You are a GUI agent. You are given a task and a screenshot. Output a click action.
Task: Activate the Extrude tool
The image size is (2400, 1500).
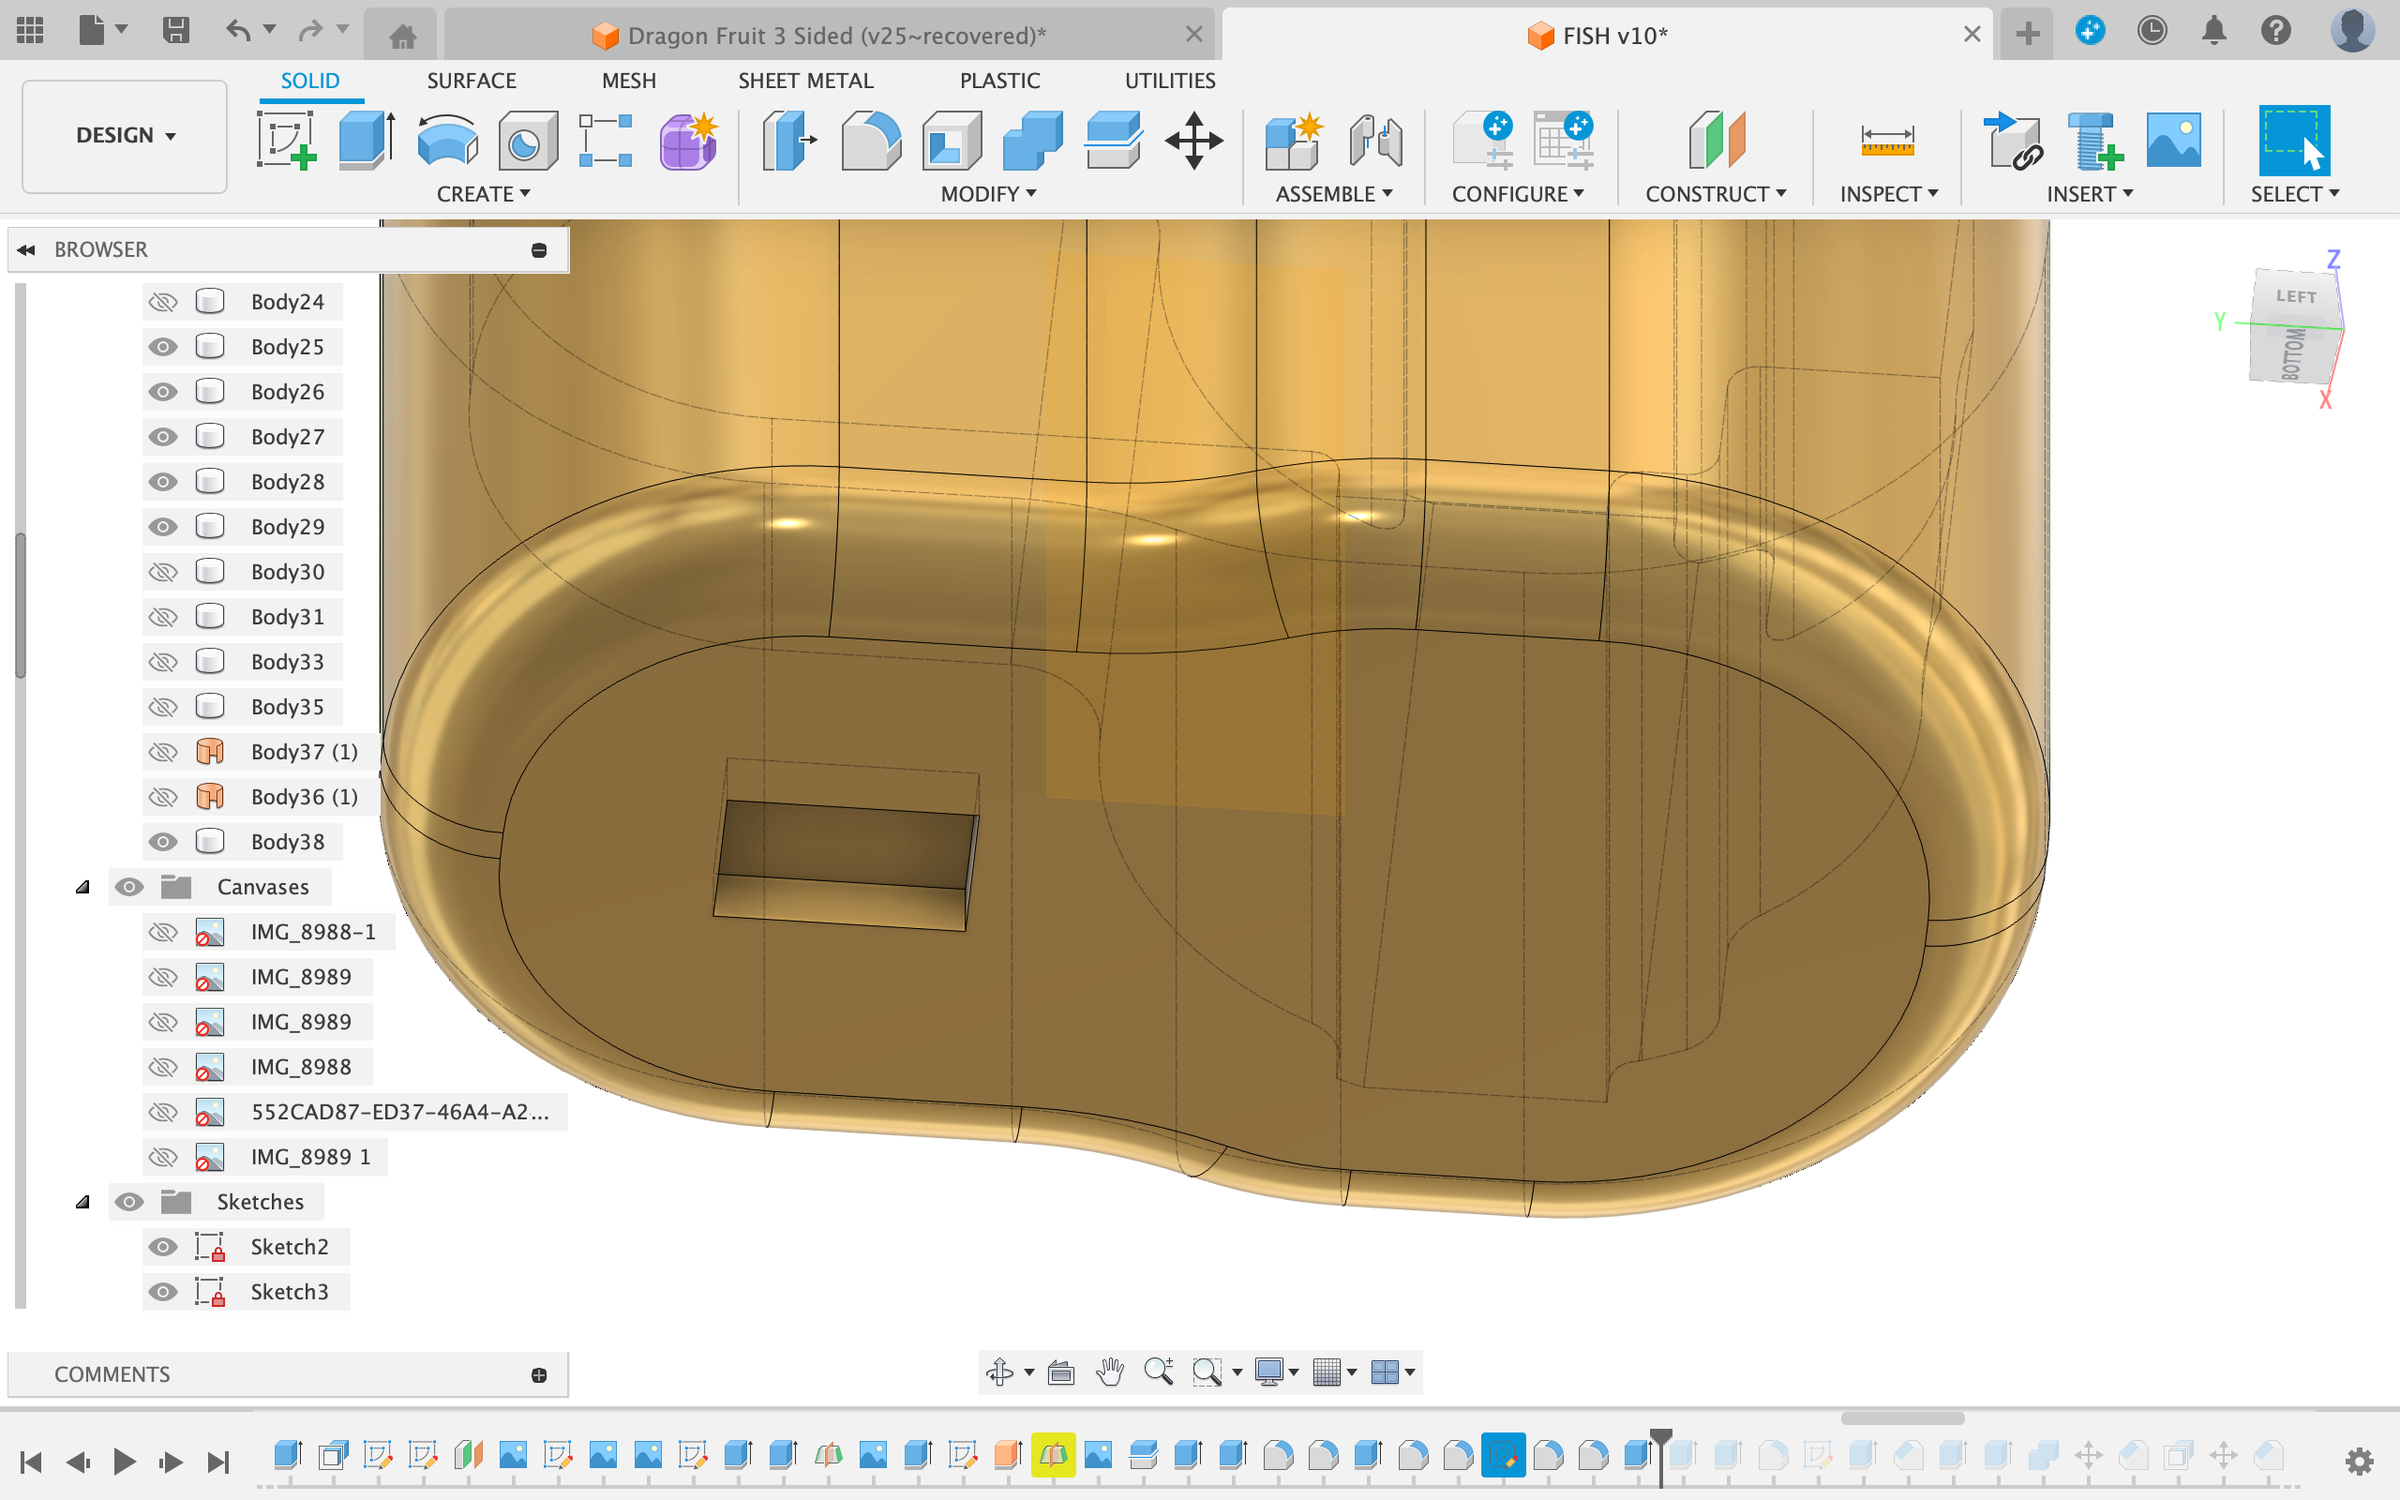pos(363,140)
